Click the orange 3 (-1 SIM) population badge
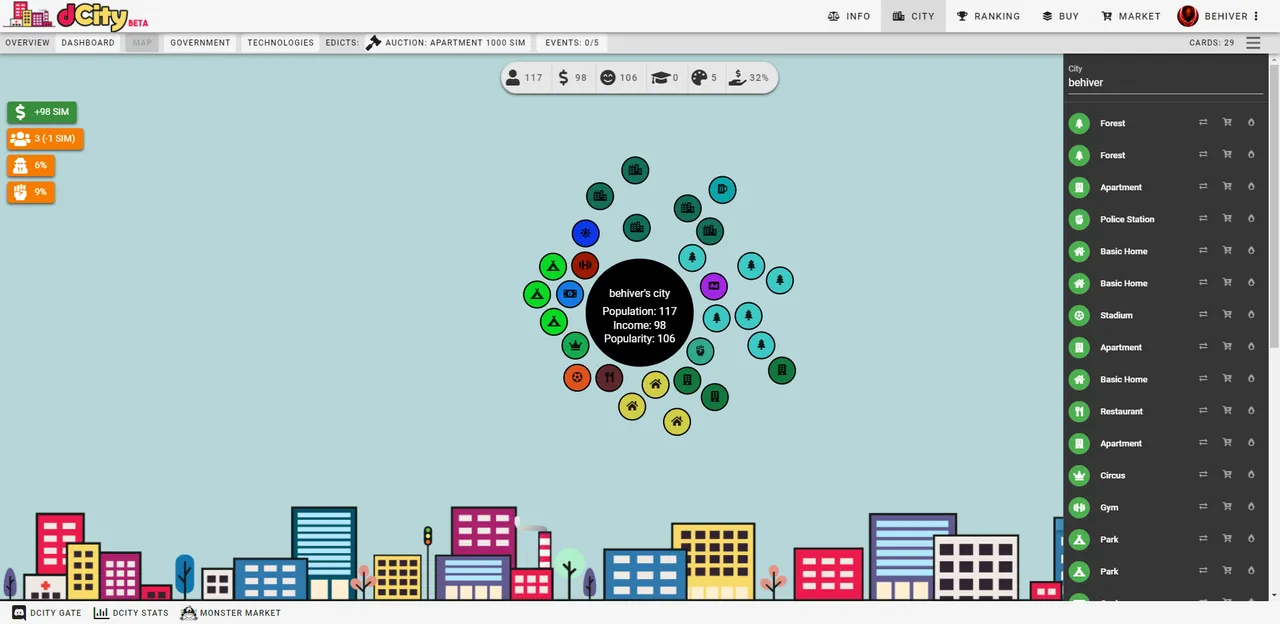 coord(45,138)
